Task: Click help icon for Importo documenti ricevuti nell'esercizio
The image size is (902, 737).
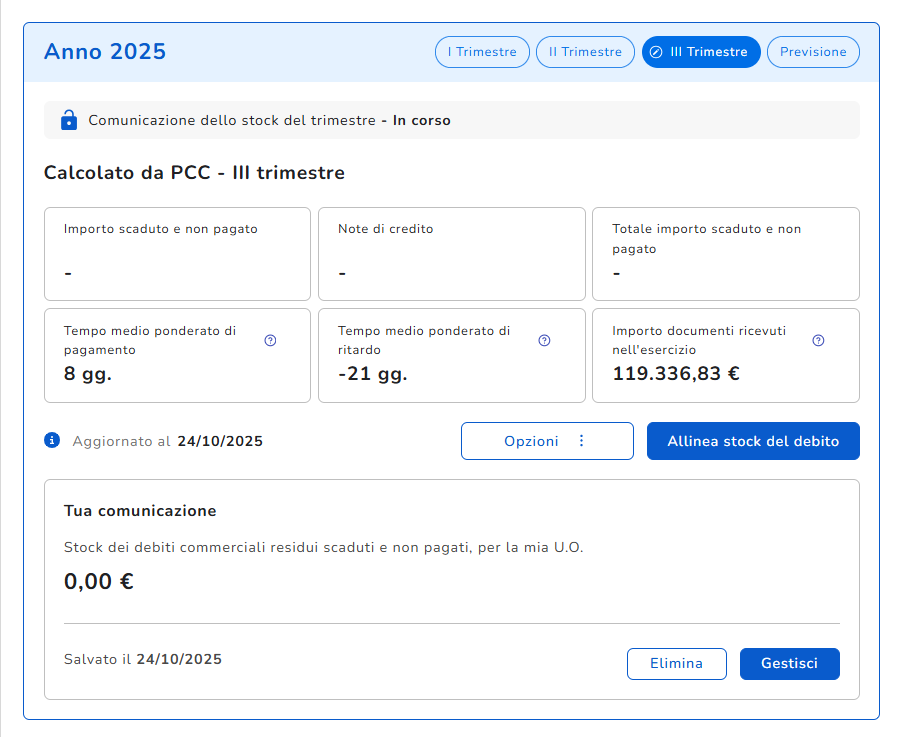Action: click(x=818, y=340)
